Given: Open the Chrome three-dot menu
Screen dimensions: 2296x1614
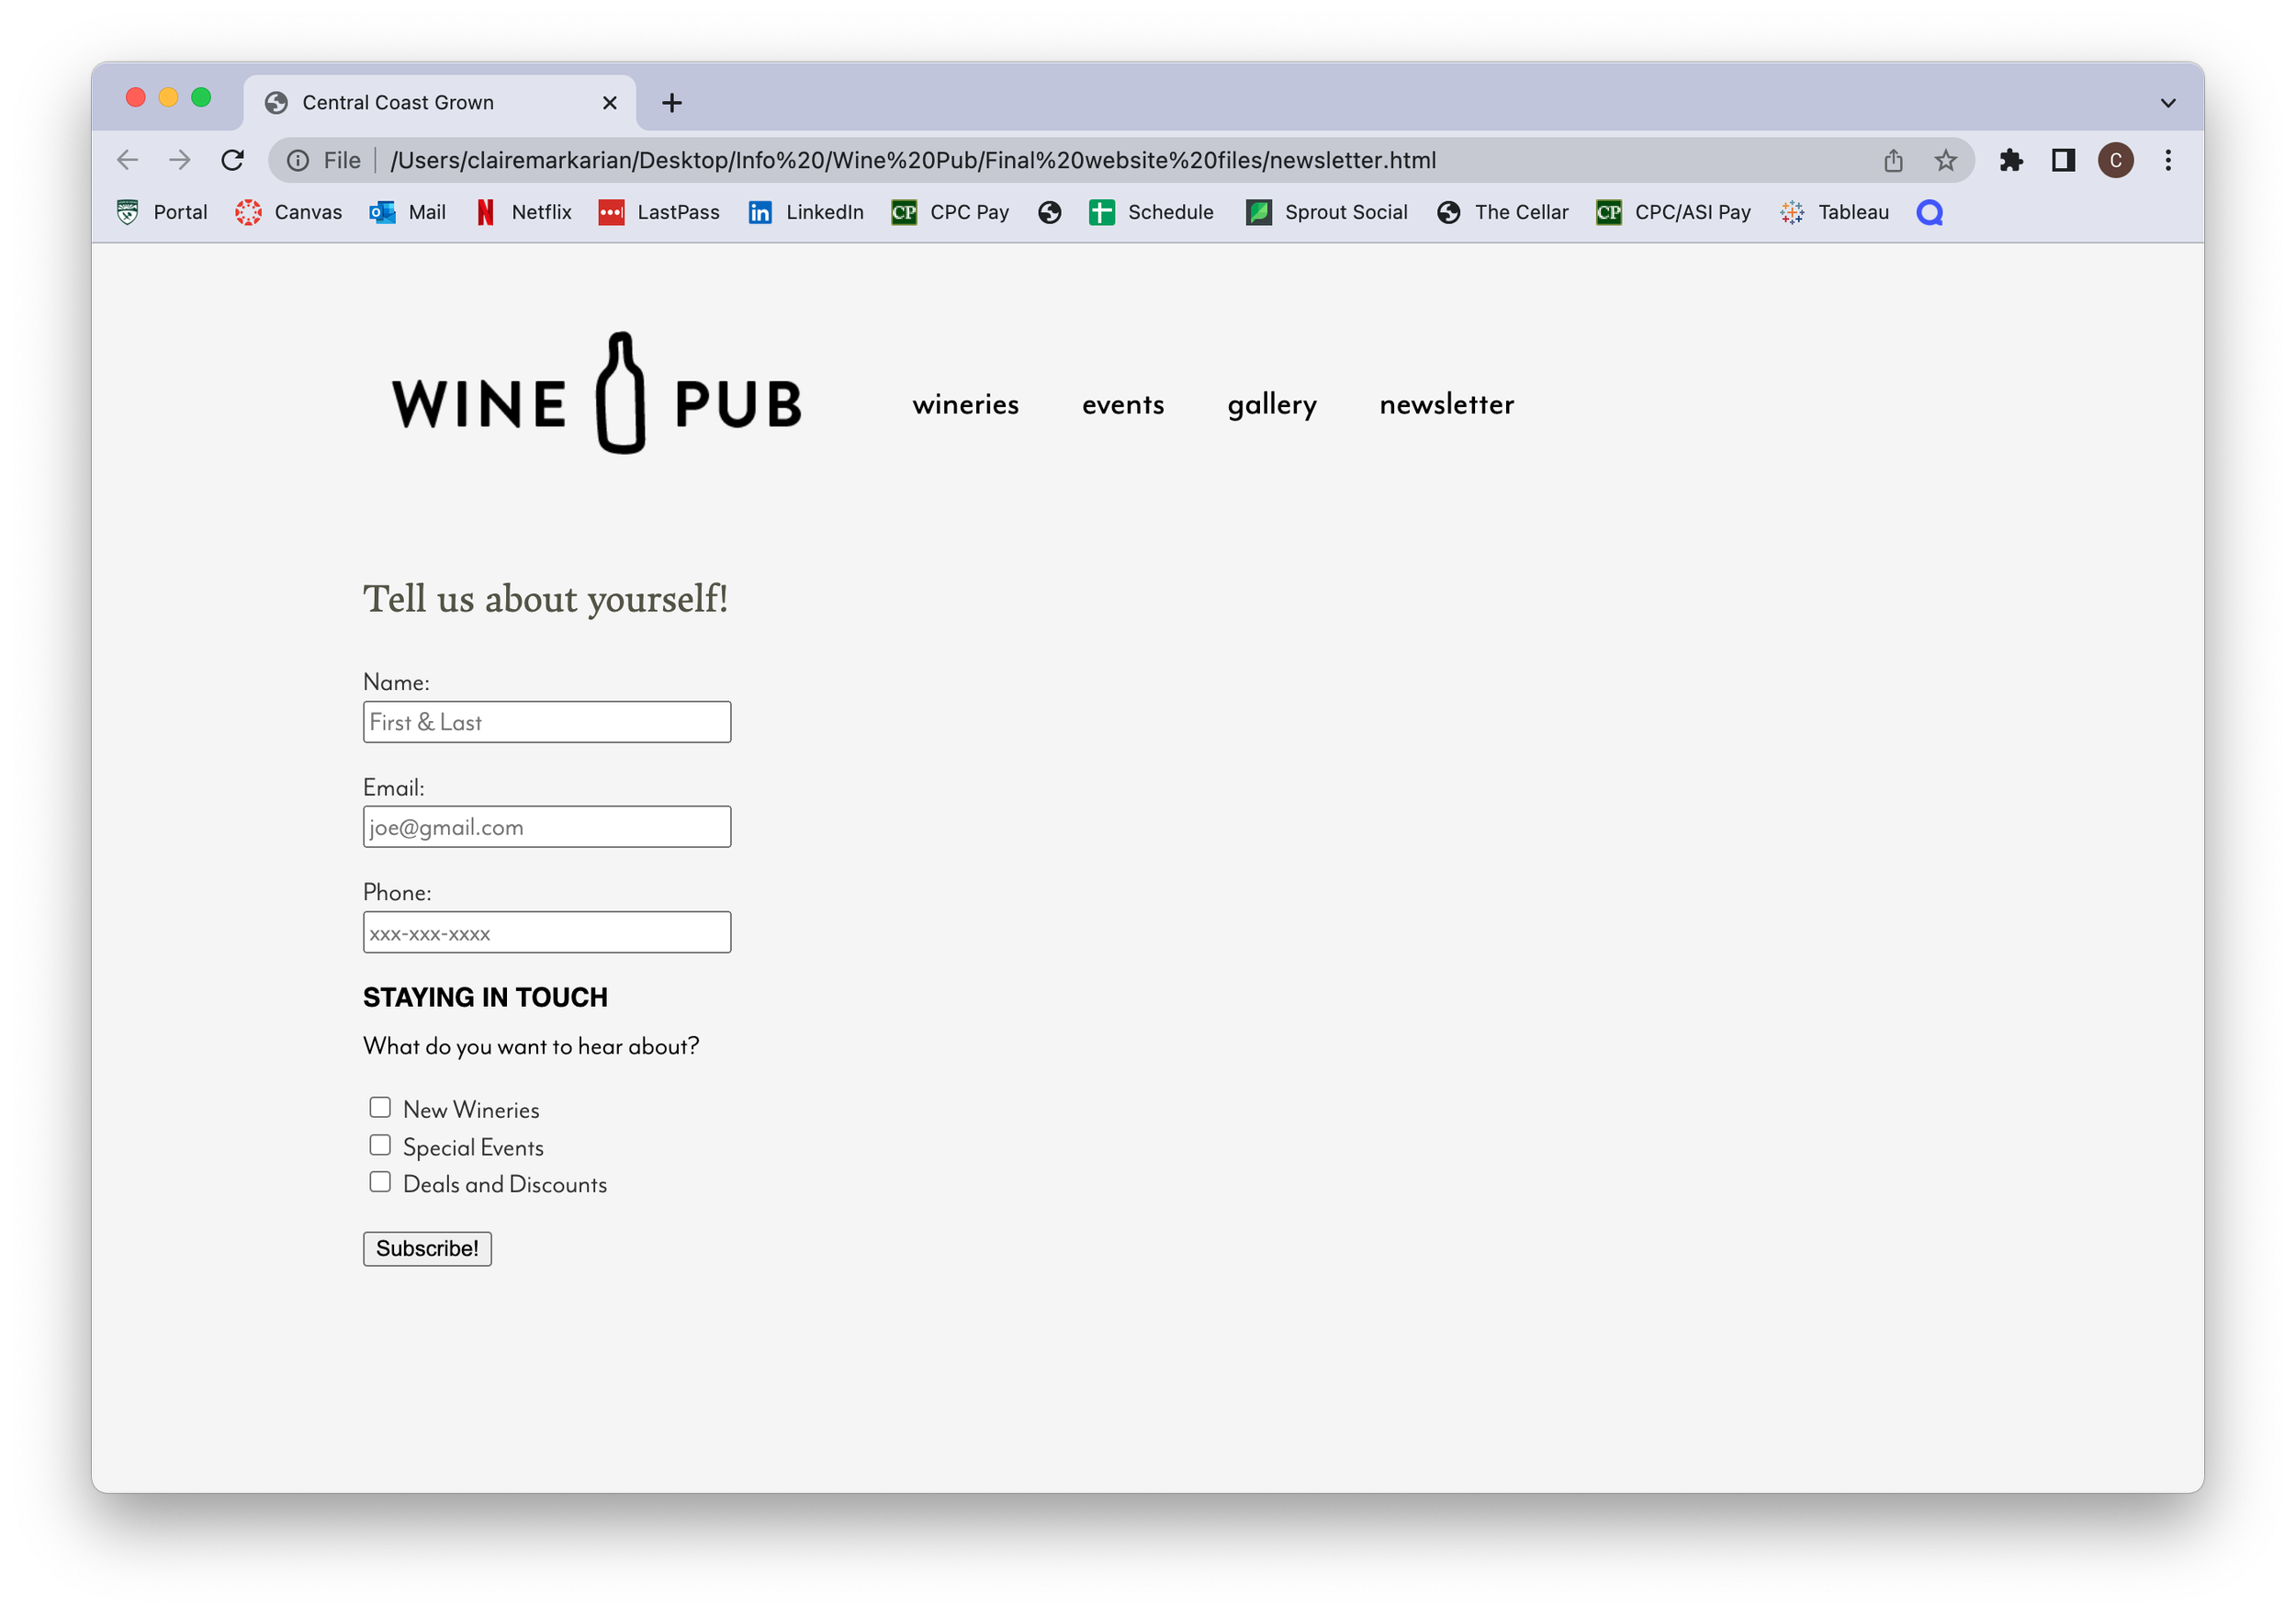Looking at the screenshot, I should point(2168,160).
